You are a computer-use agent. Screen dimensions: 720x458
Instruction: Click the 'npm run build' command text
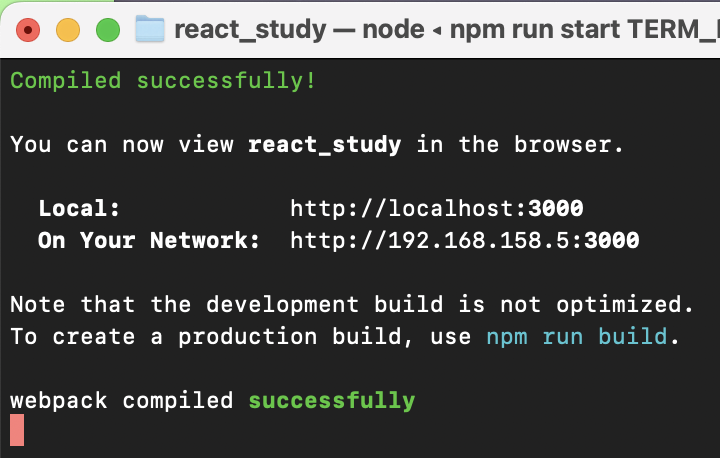point(576,337)
